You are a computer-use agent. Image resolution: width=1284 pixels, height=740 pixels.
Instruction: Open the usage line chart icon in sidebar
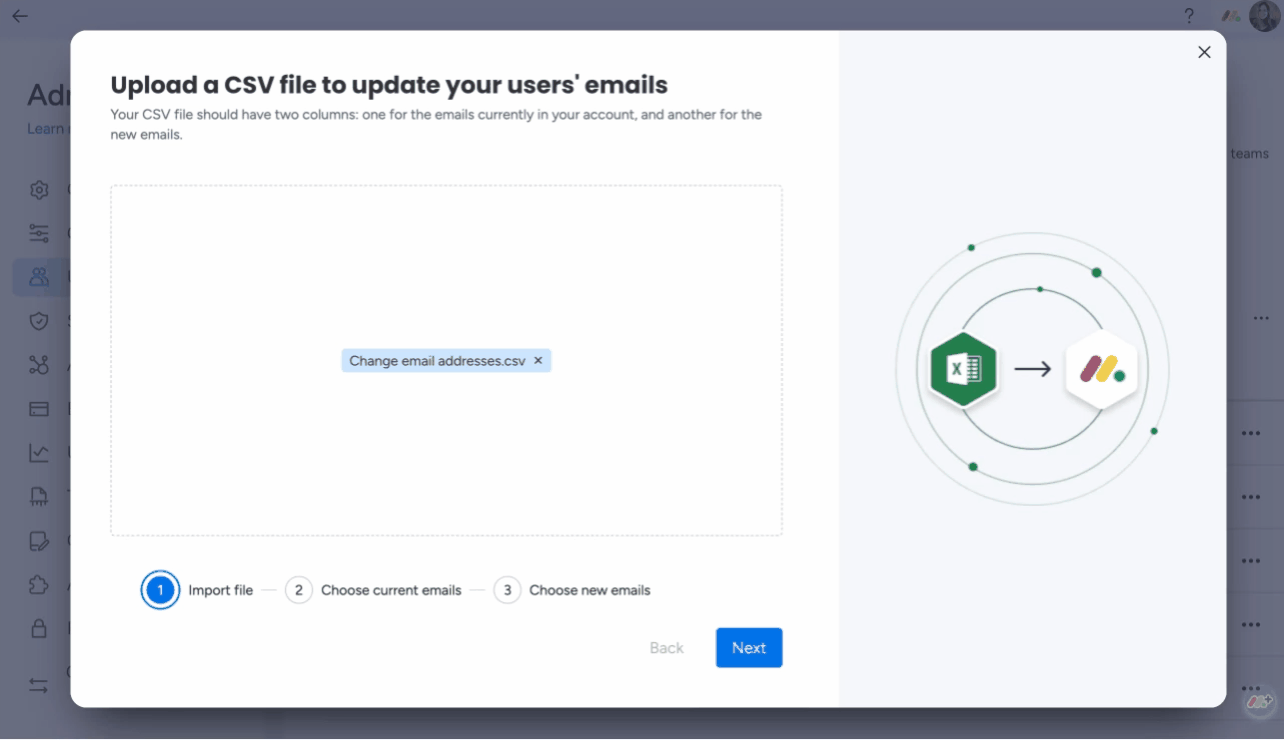tap(39, 453)
